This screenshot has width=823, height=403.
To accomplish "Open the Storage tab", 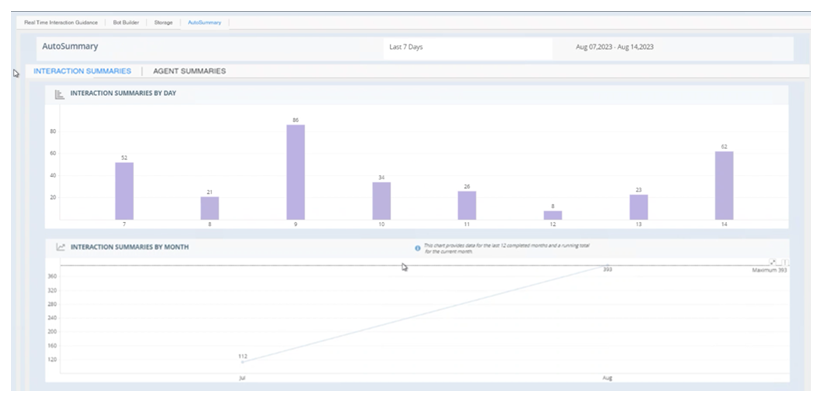I will 163,23.
